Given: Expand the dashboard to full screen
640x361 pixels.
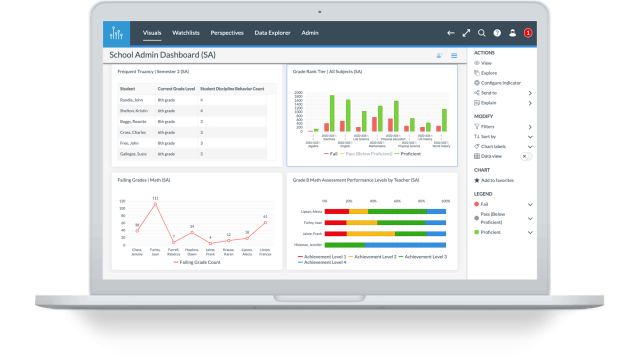Looking at the screenshot, I should click(466, 33).
